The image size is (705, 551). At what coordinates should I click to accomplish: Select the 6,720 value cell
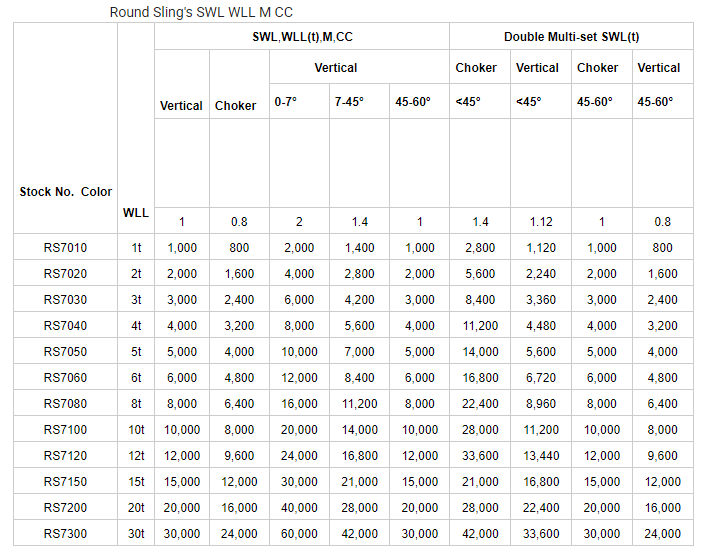pyautogui.click(x=537, y=377)
